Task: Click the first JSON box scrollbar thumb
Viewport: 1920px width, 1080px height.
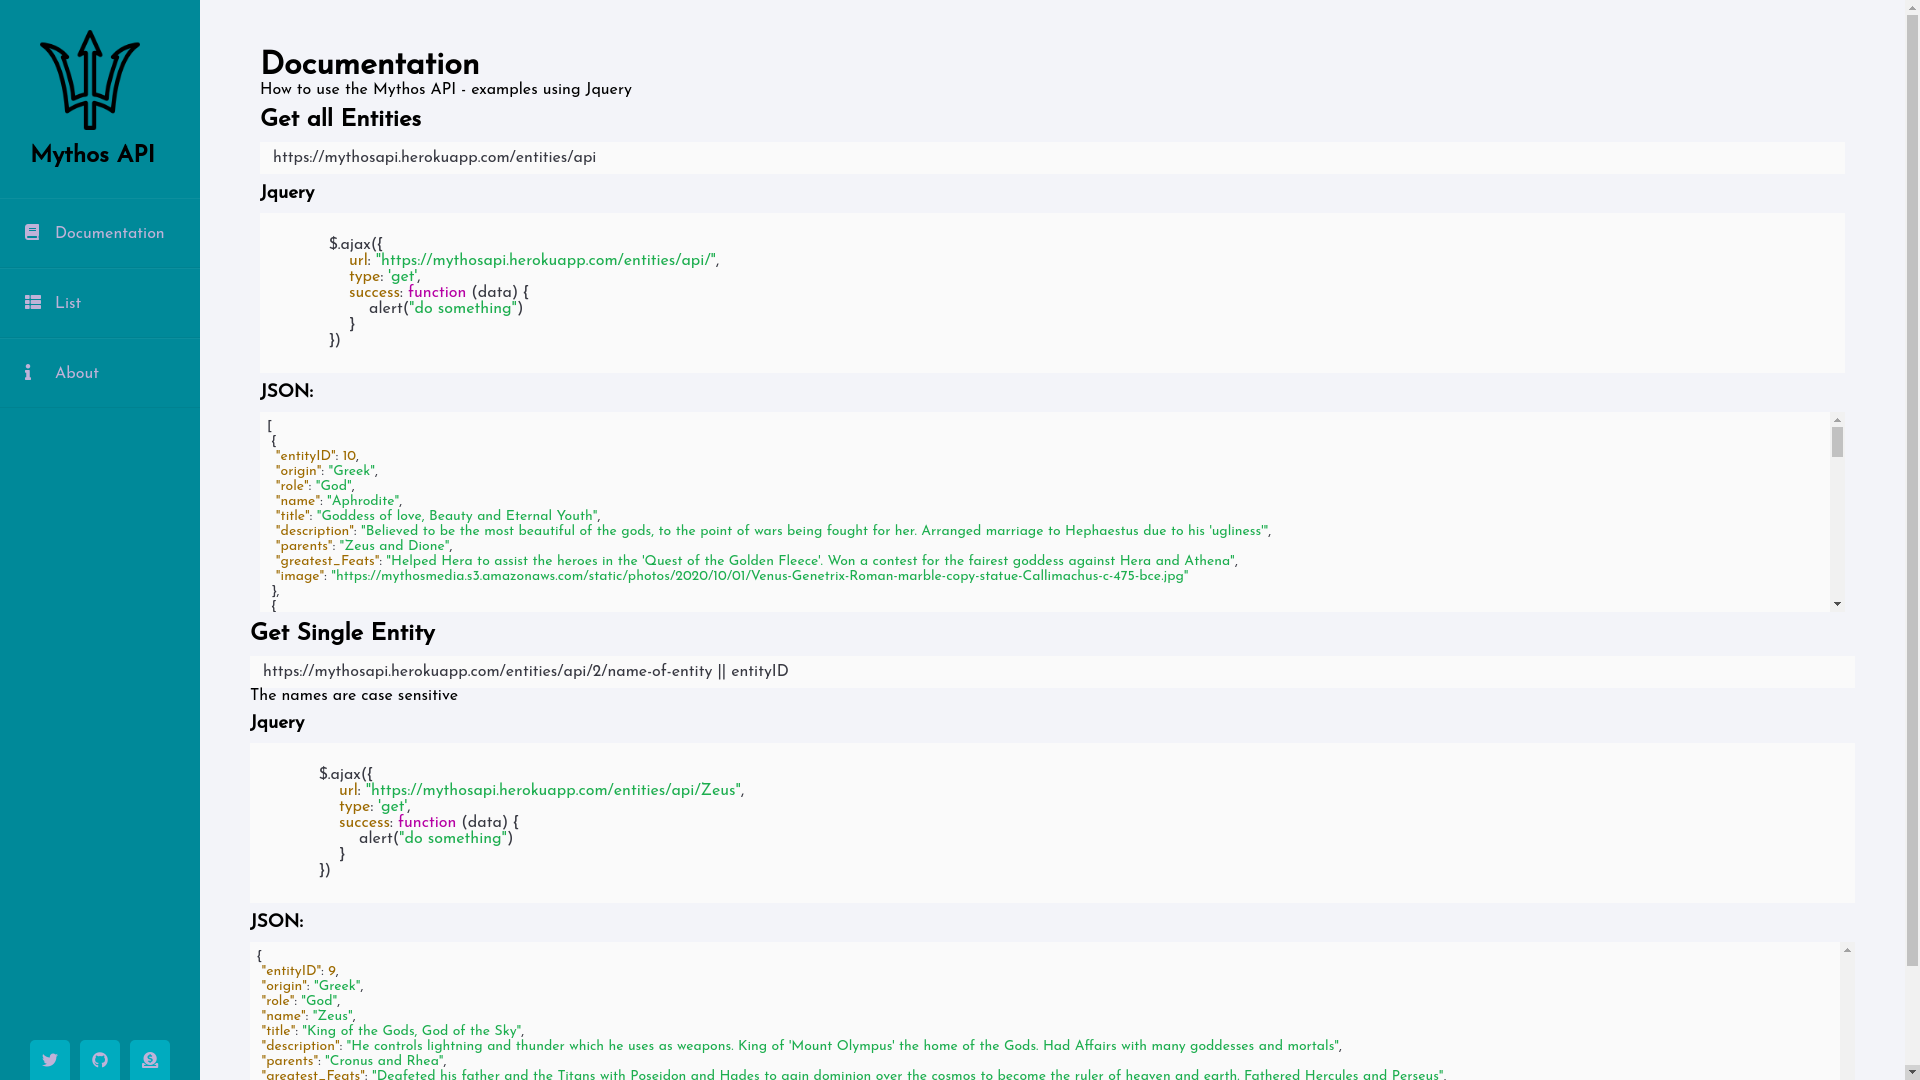Action: 1837,442
